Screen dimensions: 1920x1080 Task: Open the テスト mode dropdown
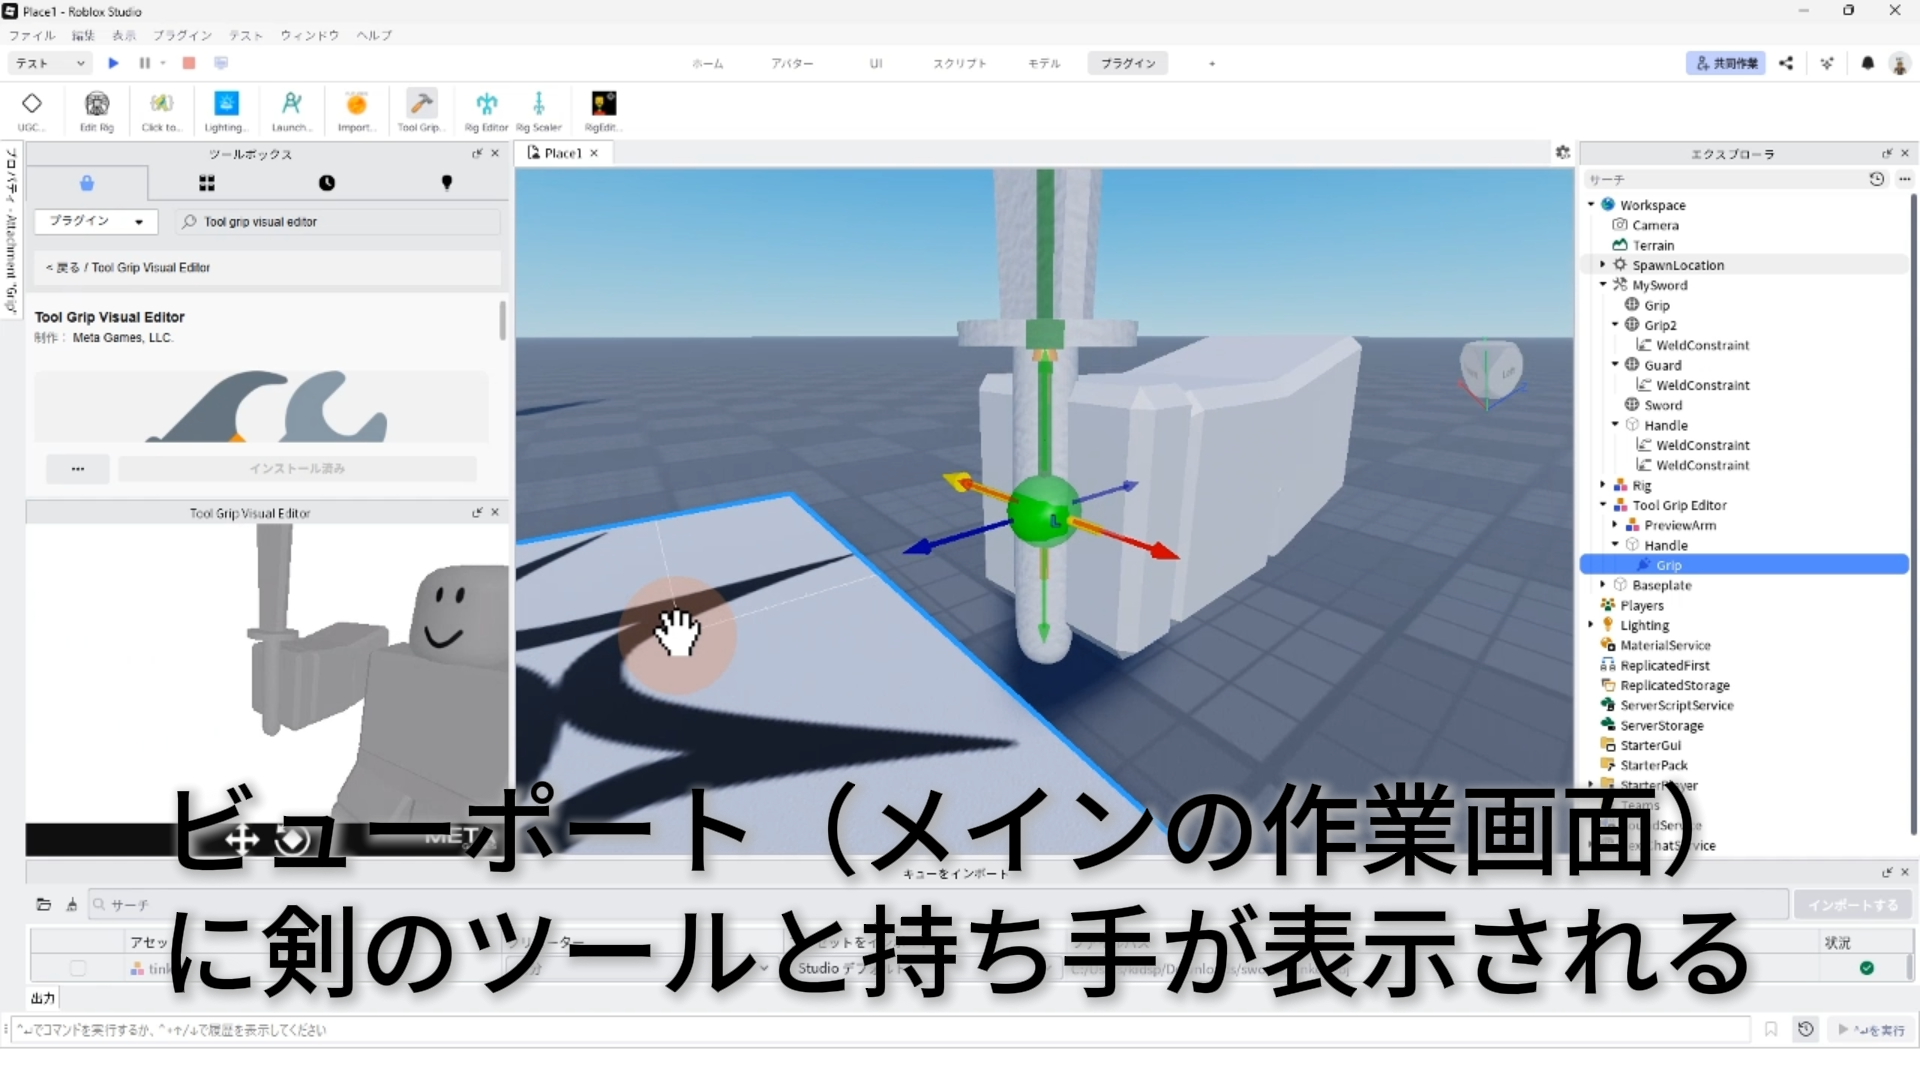[x=50, y=63]
